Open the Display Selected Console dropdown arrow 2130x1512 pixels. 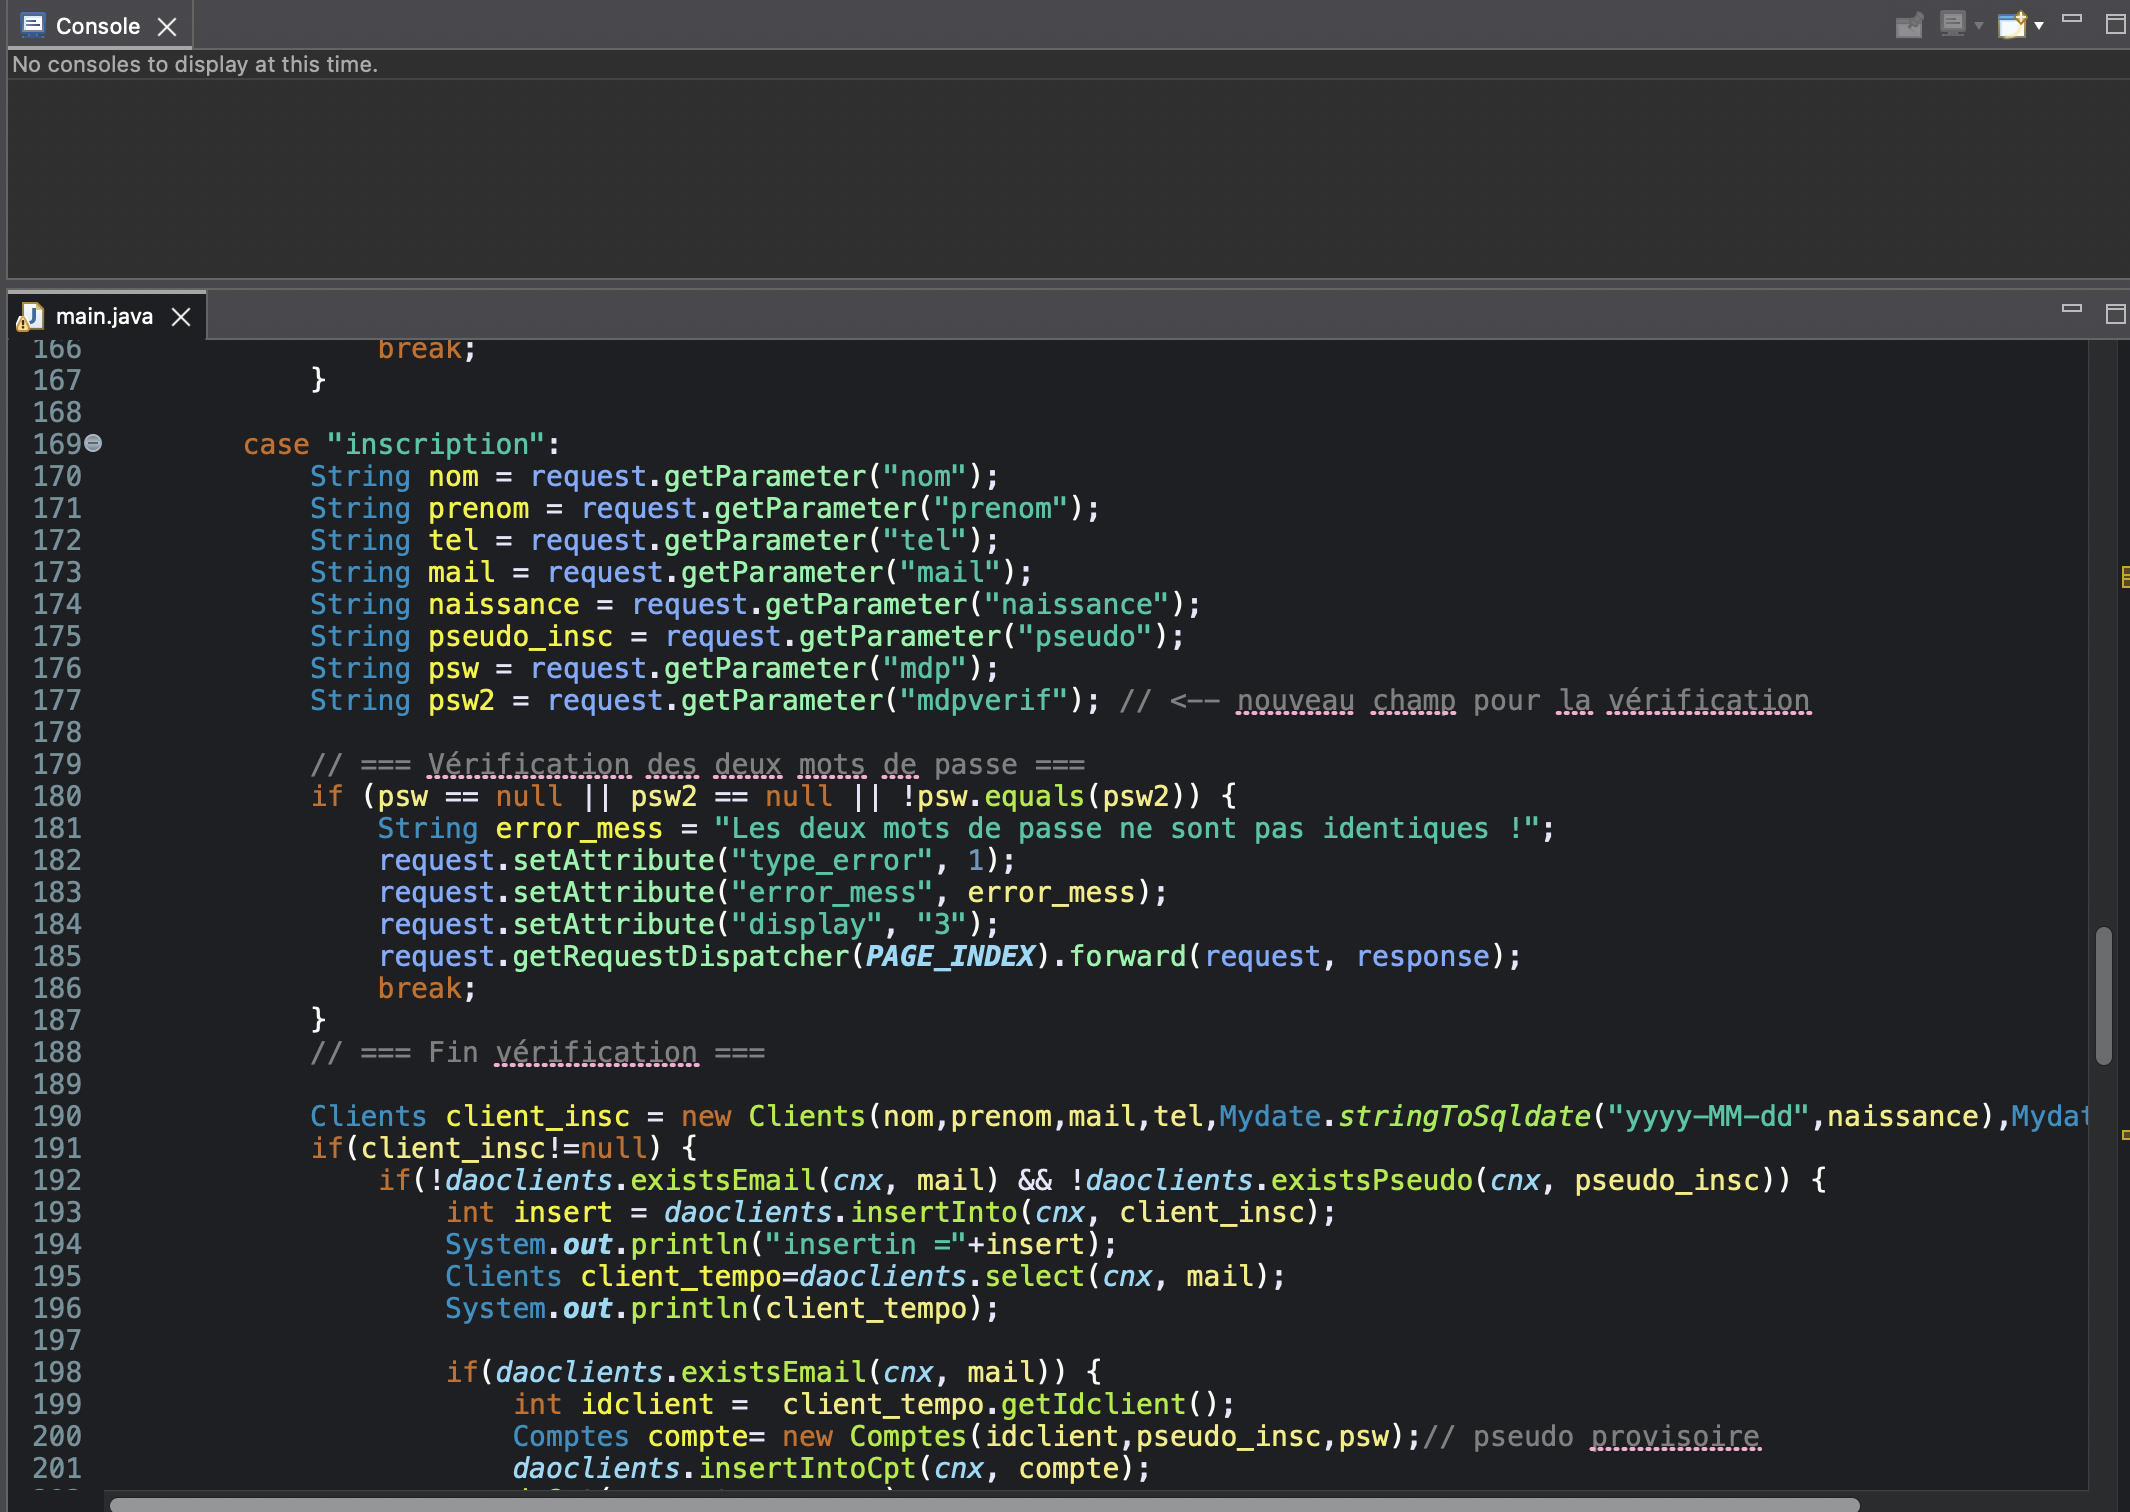[1978, 25]
